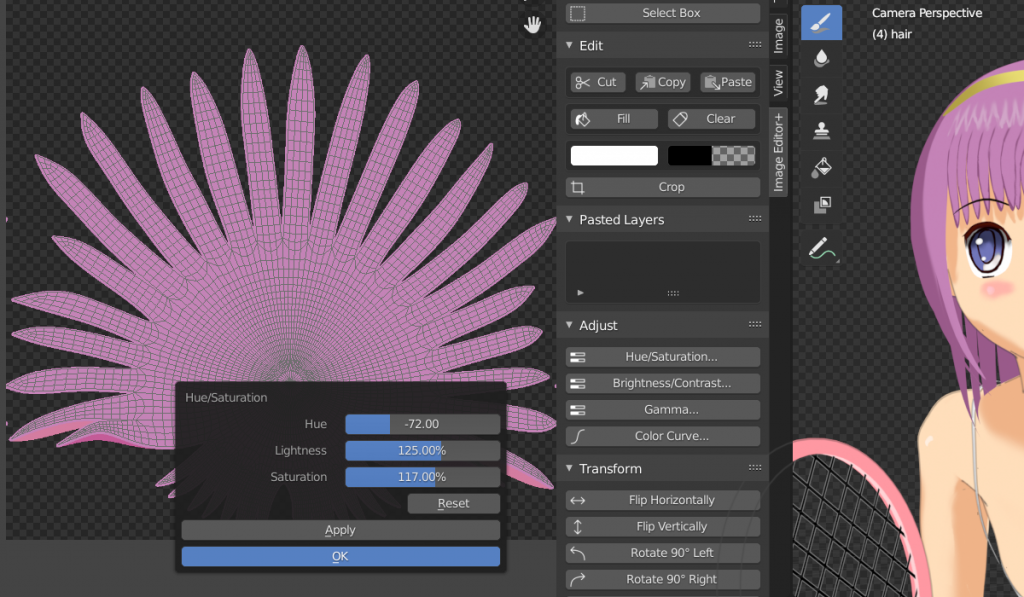Click the Copy button
The height and width of the screenshot is (597, 1024).
[x=663, y=82]
